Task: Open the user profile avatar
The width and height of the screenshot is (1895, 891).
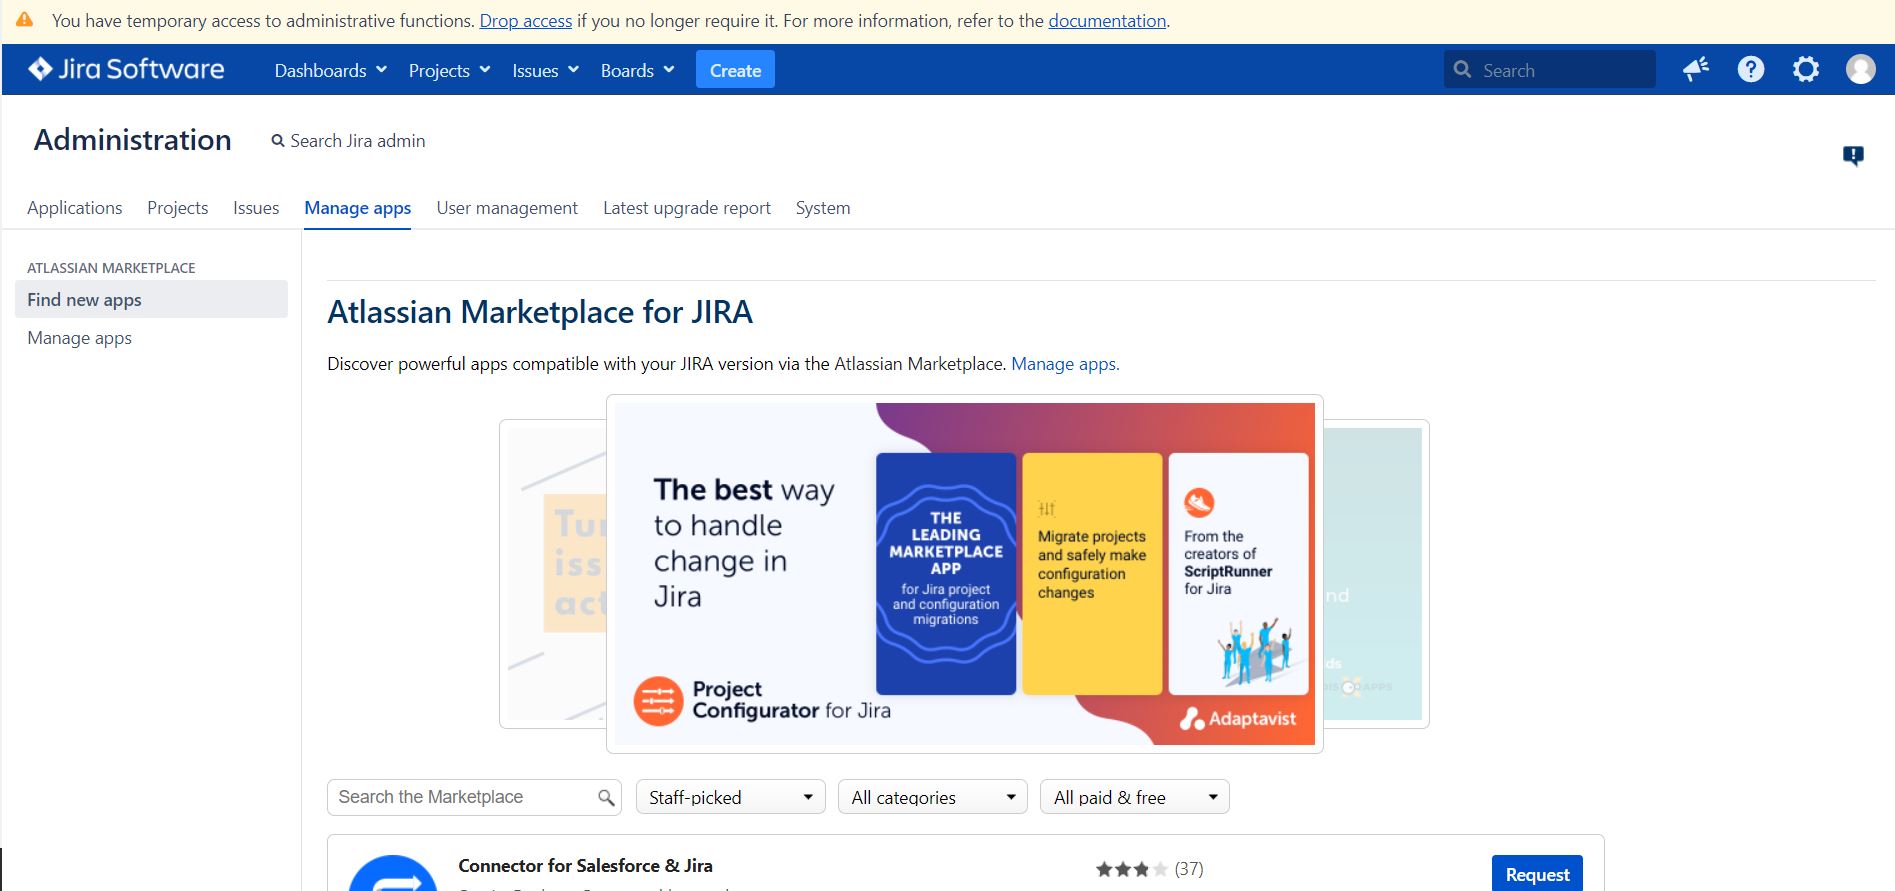Action: [1861, 69]
